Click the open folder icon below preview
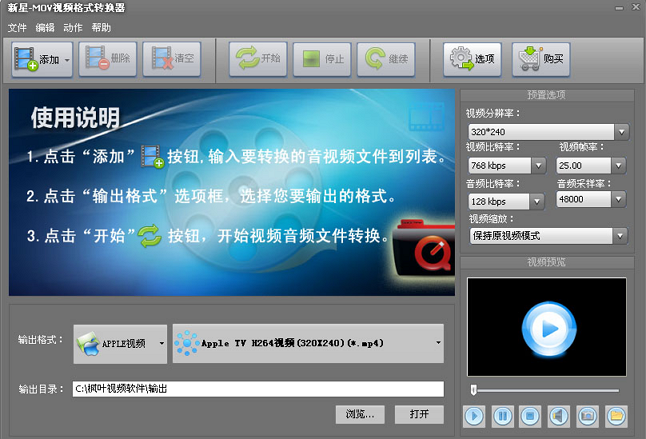Screen dimensions: 646x439 click(616, 416)
